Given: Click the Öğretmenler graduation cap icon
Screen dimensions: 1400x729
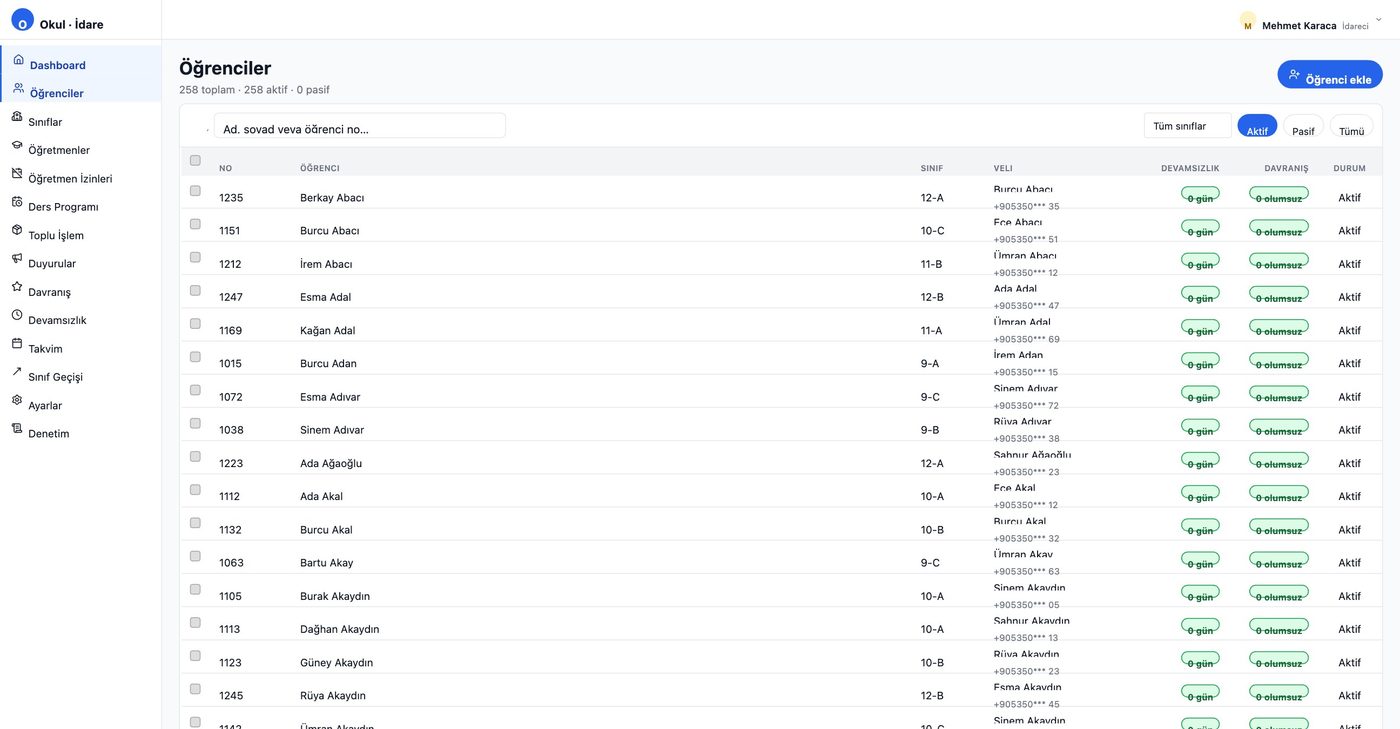Looking at the screenshot, I should point(17,145).
